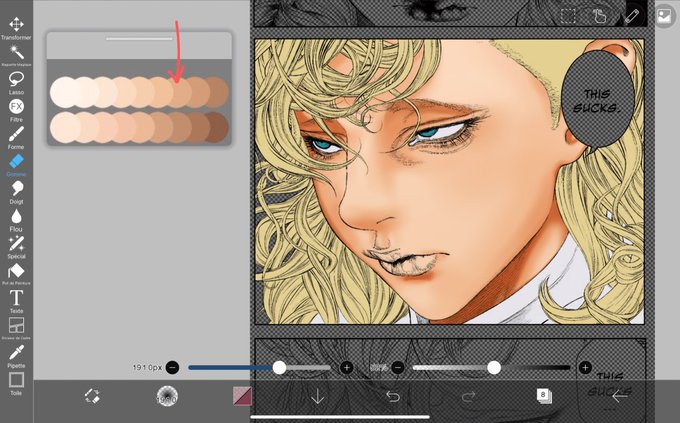
Task: Decrease brush thickness with minus button
Action: (173, 367)
